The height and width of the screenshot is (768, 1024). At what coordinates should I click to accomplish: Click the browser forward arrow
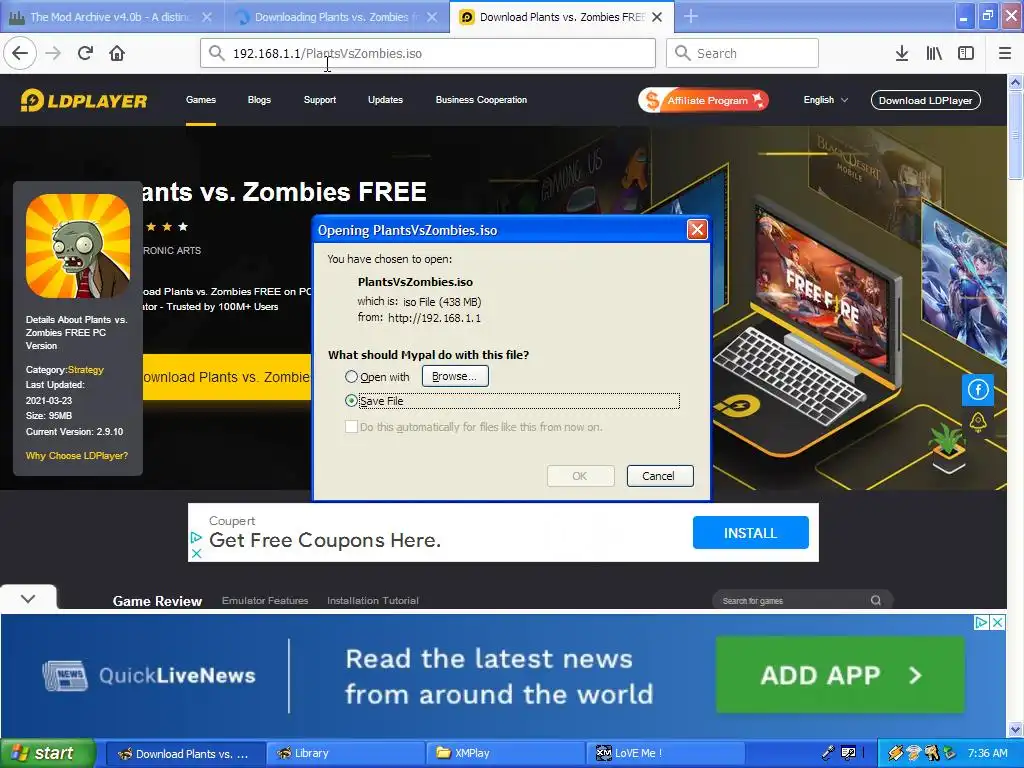[x=53, y=53]
